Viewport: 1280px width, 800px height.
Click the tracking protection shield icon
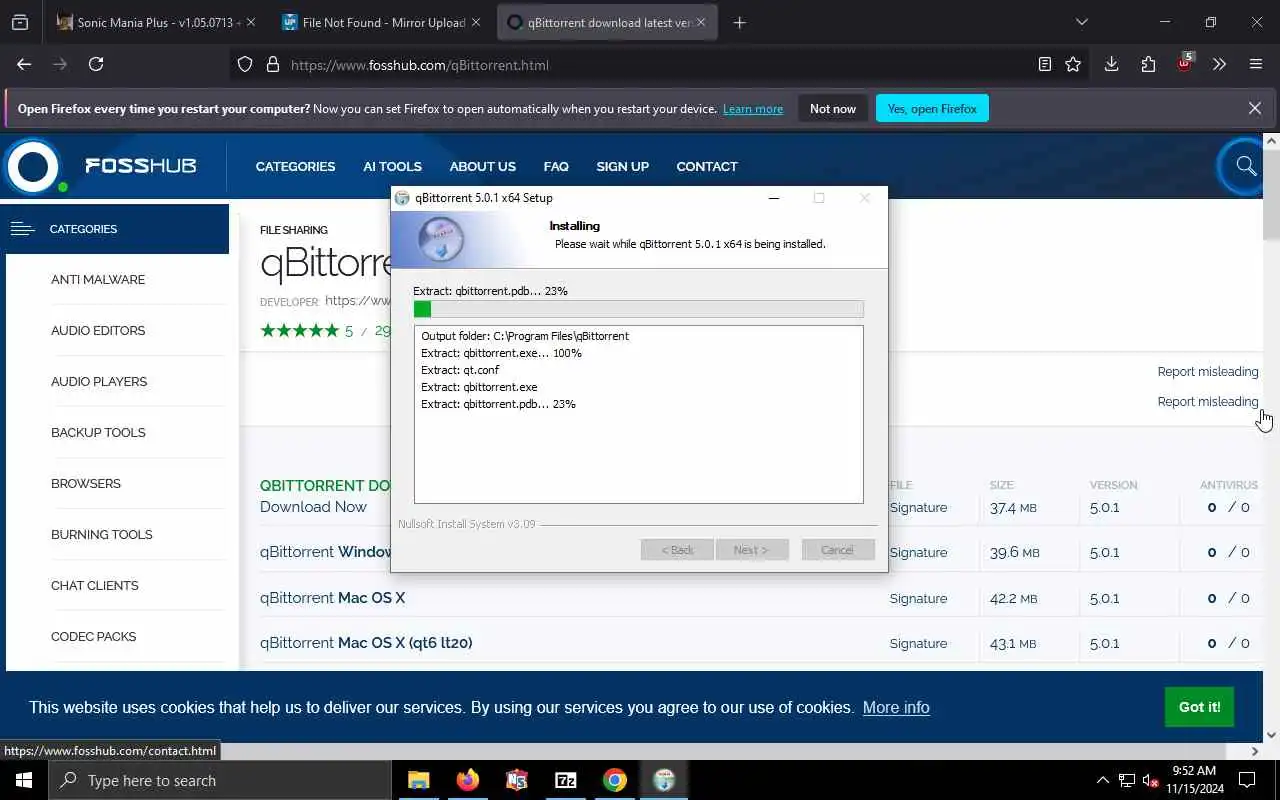coord(245,64)
